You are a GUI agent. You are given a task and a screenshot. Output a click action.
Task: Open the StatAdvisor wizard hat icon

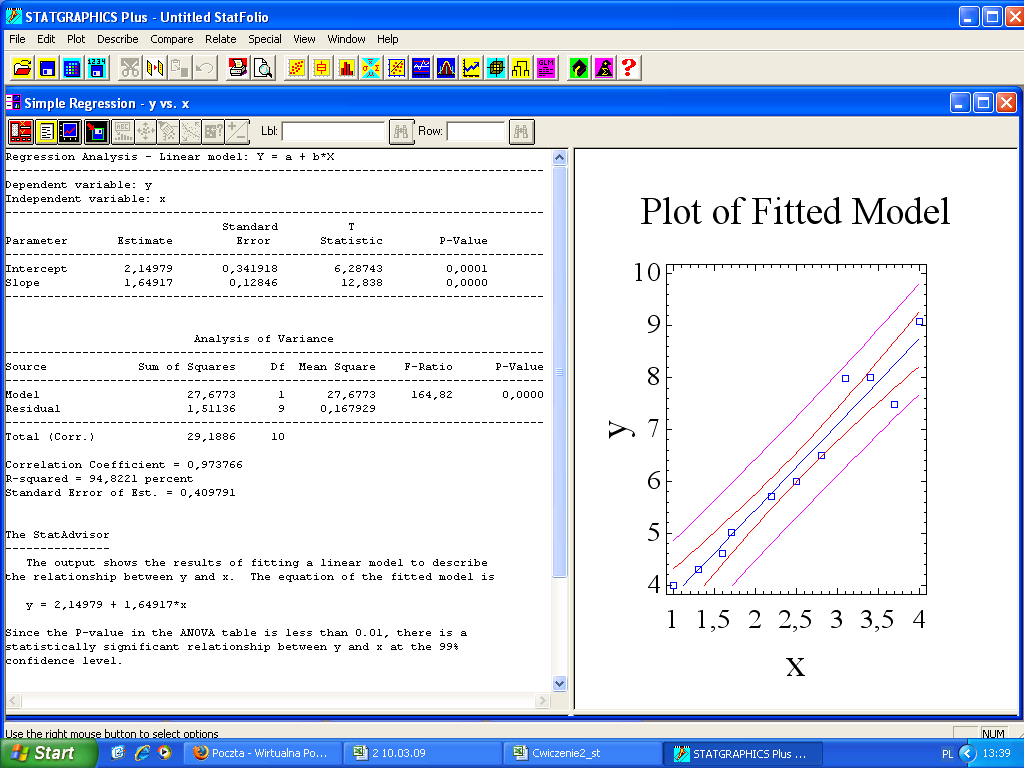604,68
